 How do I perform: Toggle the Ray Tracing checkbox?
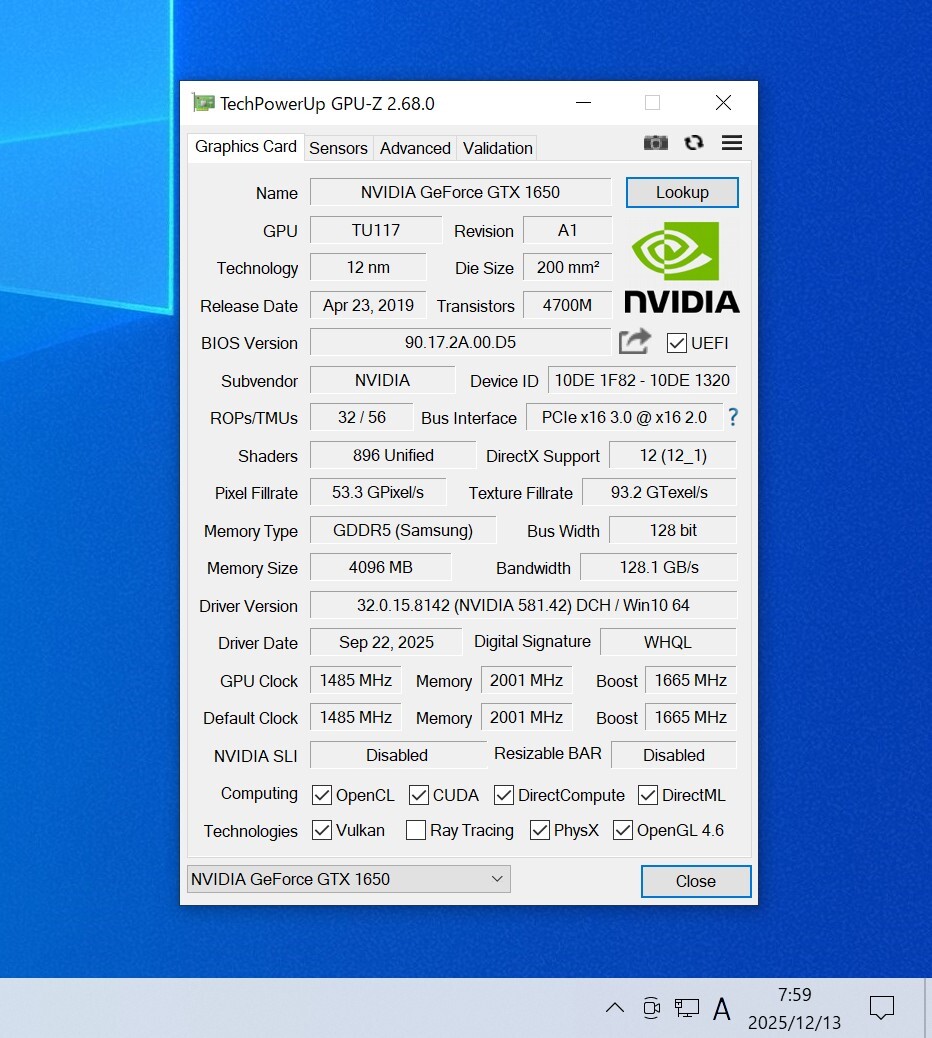pyautogui.click(x=416, y=830)
